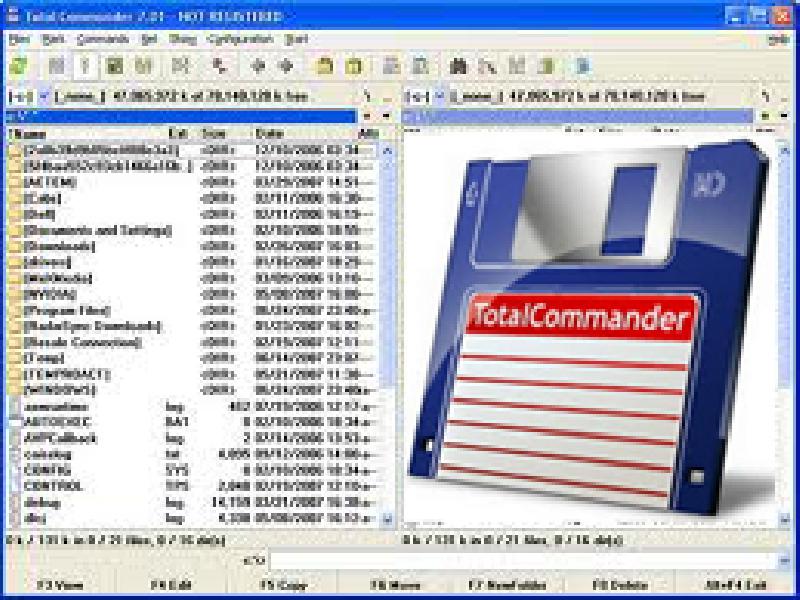The image size is (800, 600).
Task: Open the Mark menu
Action: point(53,39)
